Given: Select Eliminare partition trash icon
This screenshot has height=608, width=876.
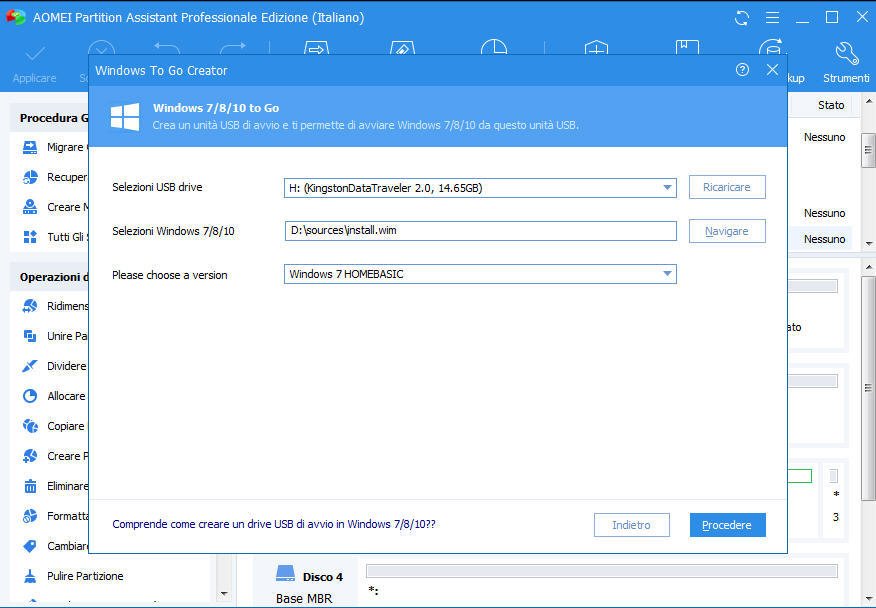Looking at the screenshot, I should (x=30, y=486).
